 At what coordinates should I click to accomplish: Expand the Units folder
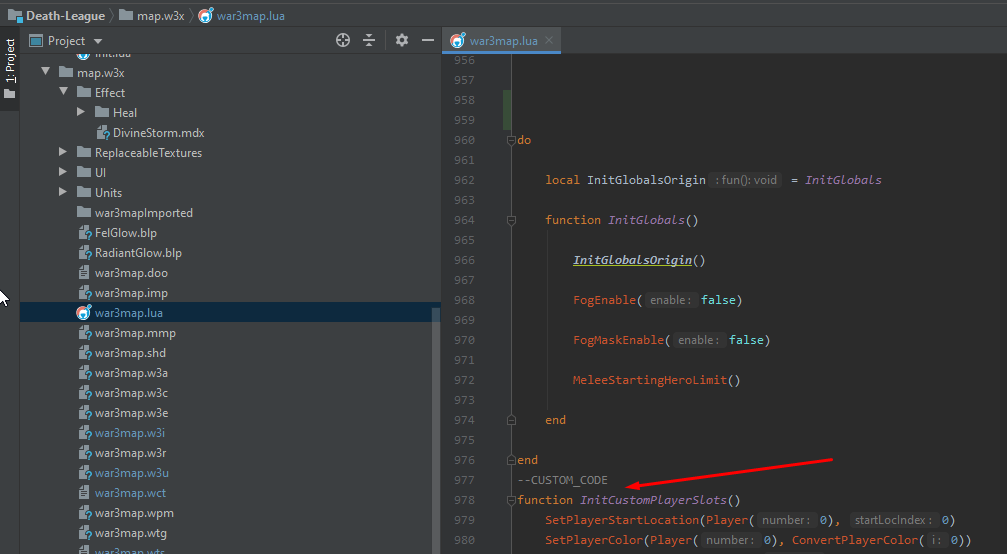(64, 193)
